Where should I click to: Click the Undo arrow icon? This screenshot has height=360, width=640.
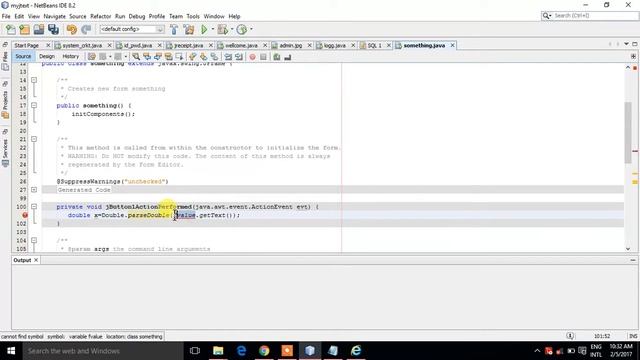pyautogui.click(x=72, y=29)
